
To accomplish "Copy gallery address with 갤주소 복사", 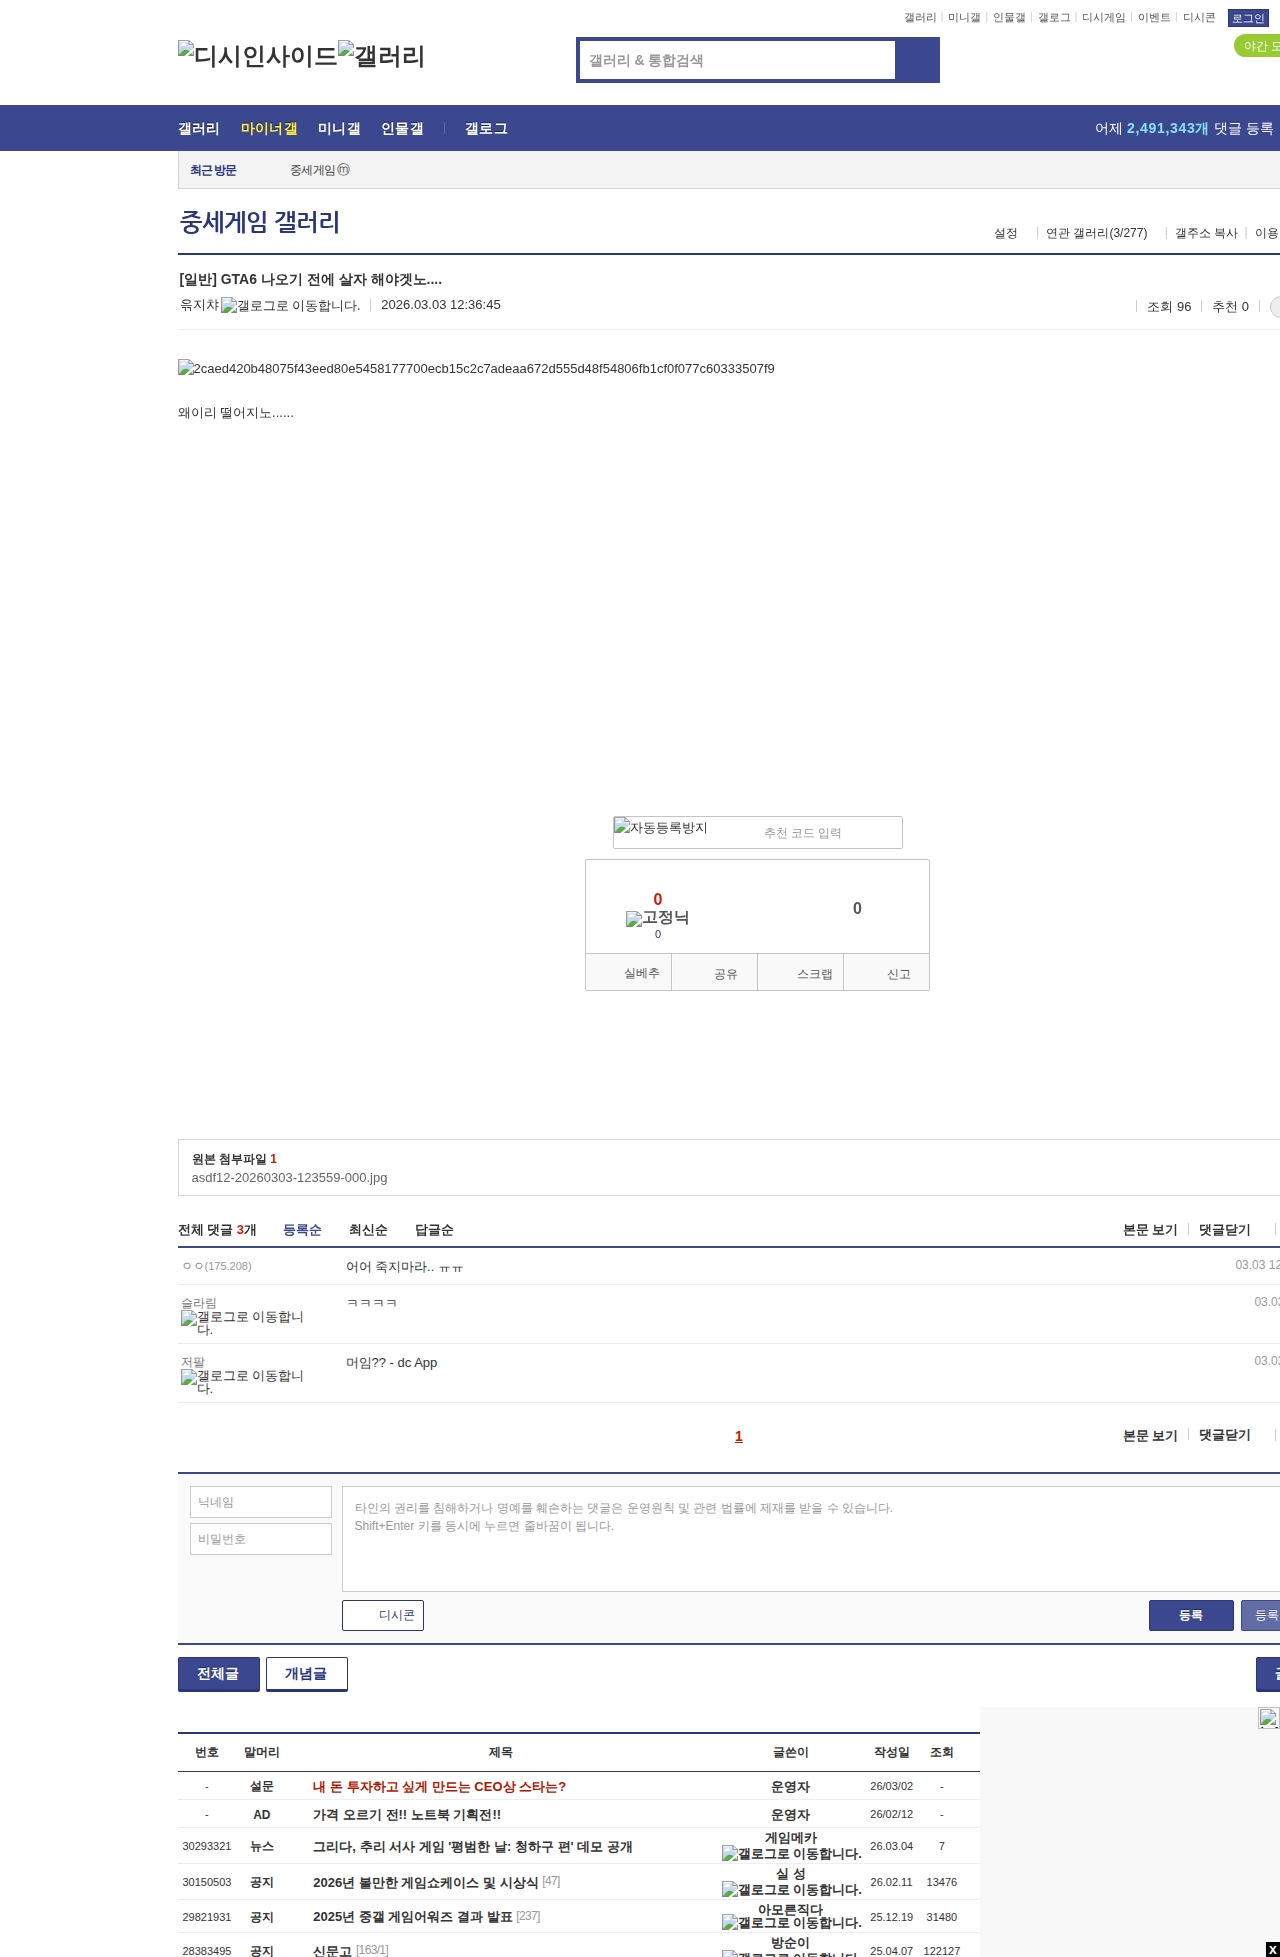I will [x=1206, y=233].
